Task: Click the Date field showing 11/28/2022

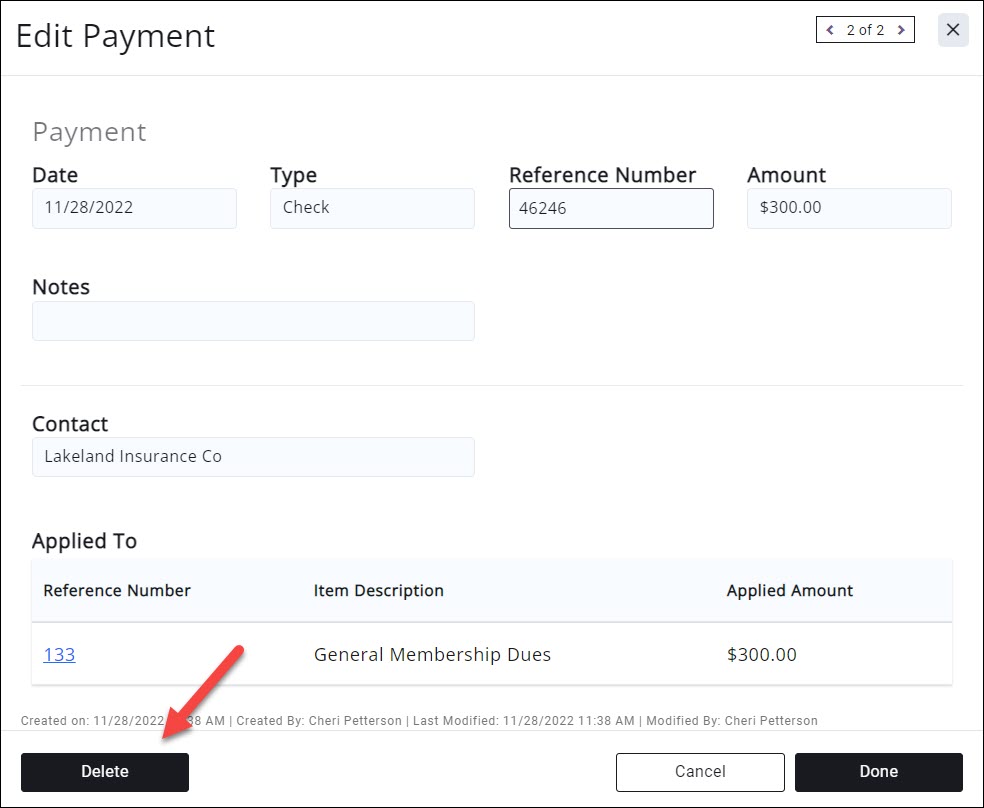Action: [x=134, y=208]
